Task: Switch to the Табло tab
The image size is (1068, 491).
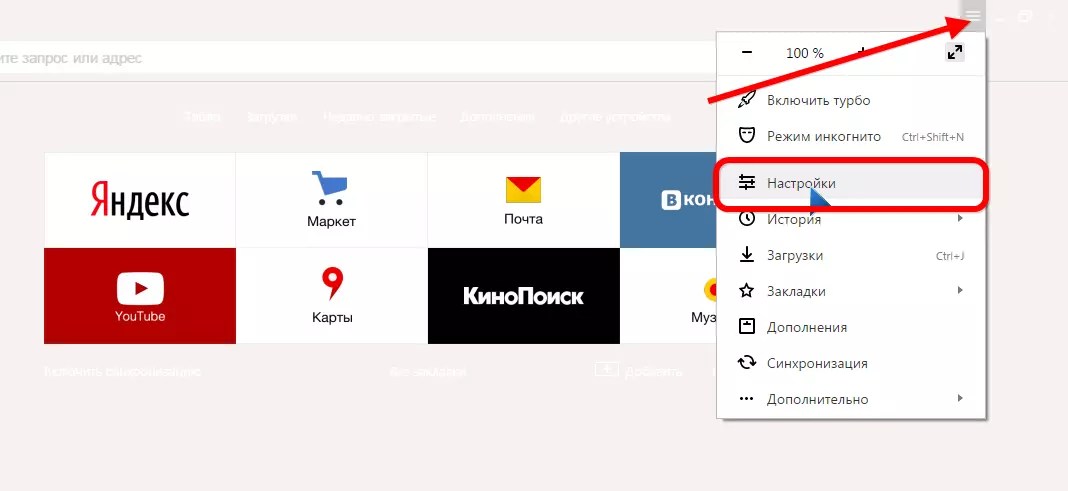Action: pyautogui.click(x=202, y=117)
